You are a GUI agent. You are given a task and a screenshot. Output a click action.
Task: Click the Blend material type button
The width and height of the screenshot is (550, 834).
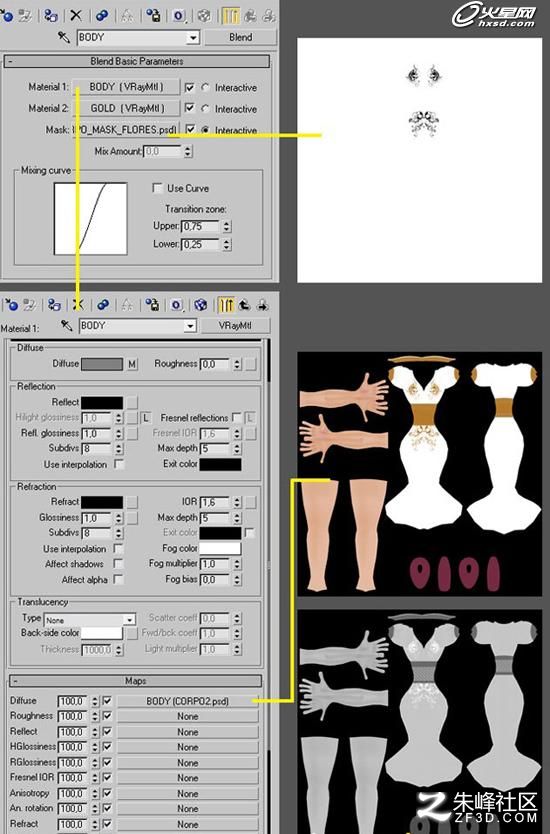tap(240, 37)
